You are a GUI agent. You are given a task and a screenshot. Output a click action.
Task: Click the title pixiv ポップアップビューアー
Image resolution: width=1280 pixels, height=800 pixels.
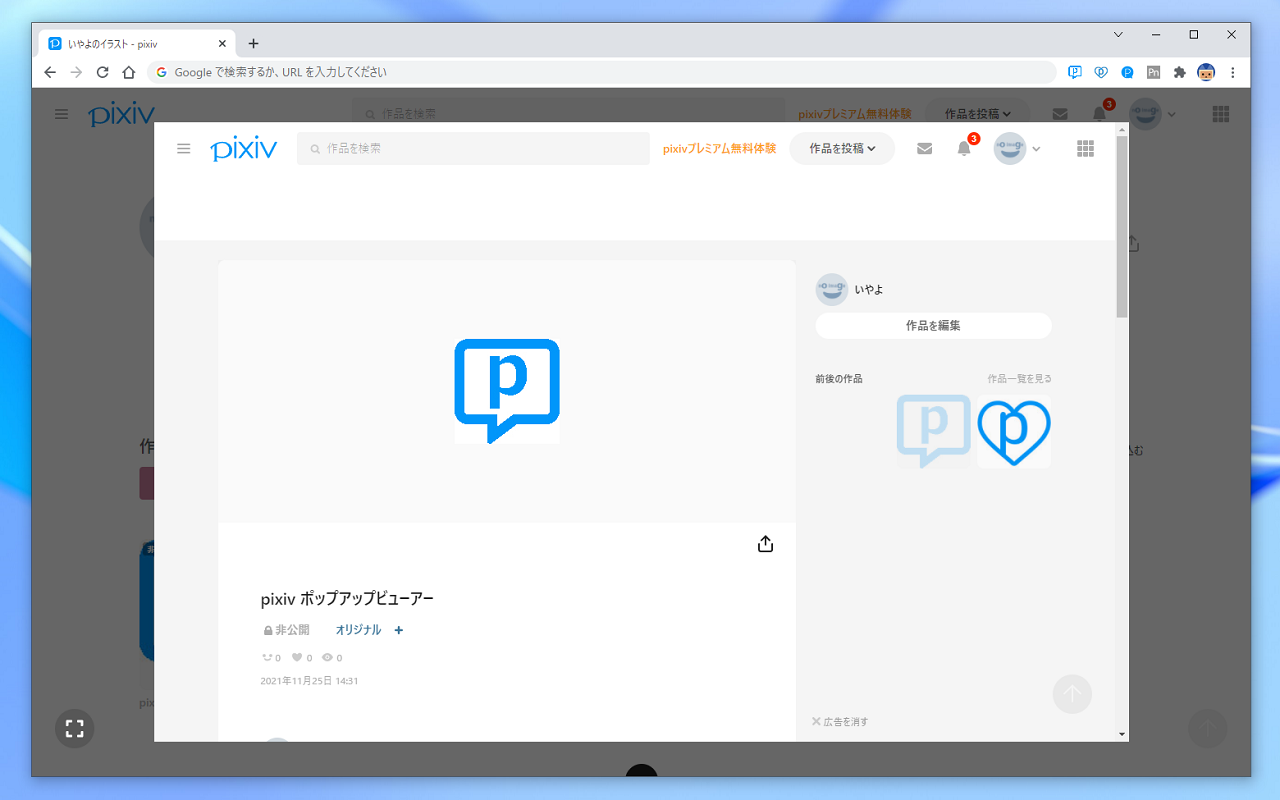pos(347,599)
